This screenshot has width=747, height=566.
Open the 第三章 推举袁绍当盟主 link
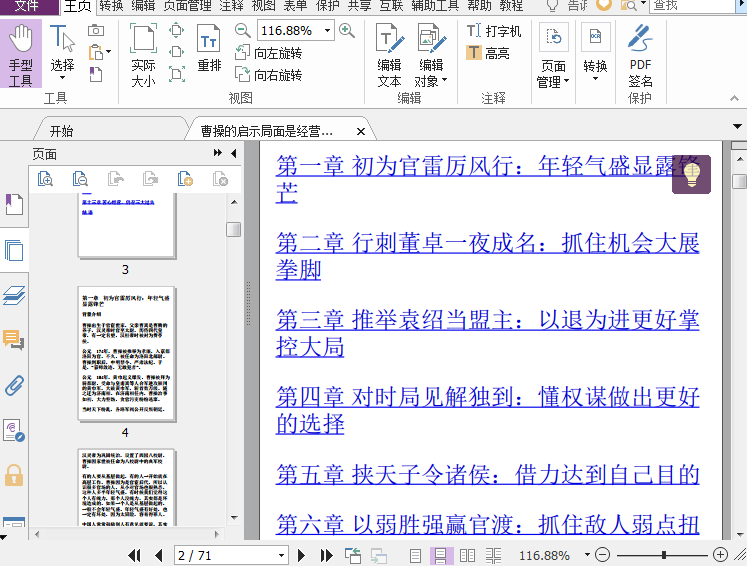click(488, 334)
